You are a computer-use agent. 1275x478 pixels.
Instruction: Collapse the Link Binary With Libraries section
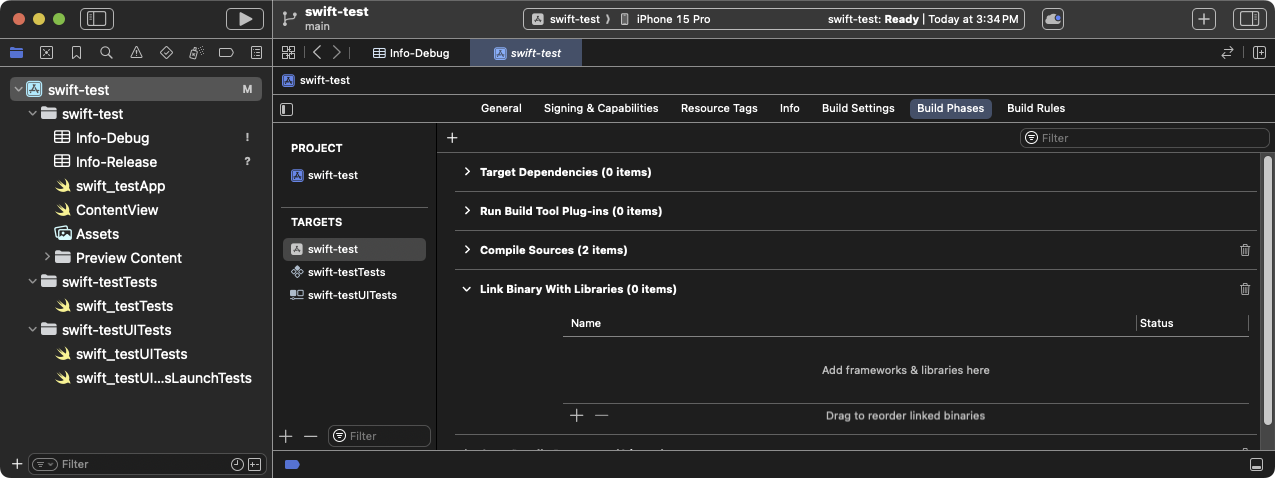(466, 289)
